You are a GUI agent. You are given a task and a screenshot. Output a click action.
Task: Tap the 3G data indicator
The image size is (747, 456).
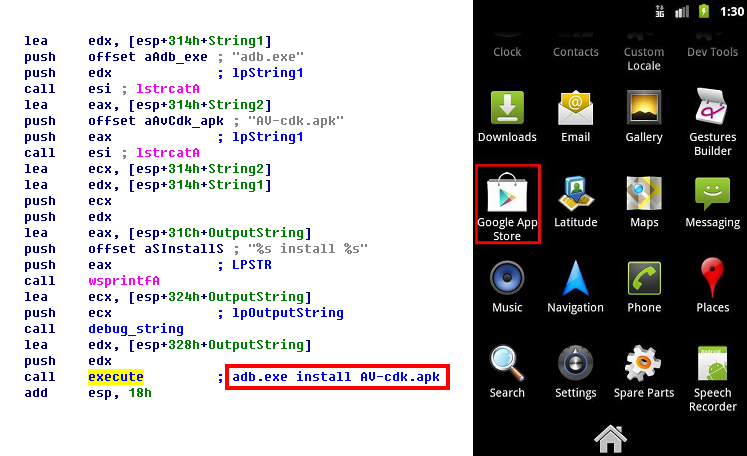660,11
